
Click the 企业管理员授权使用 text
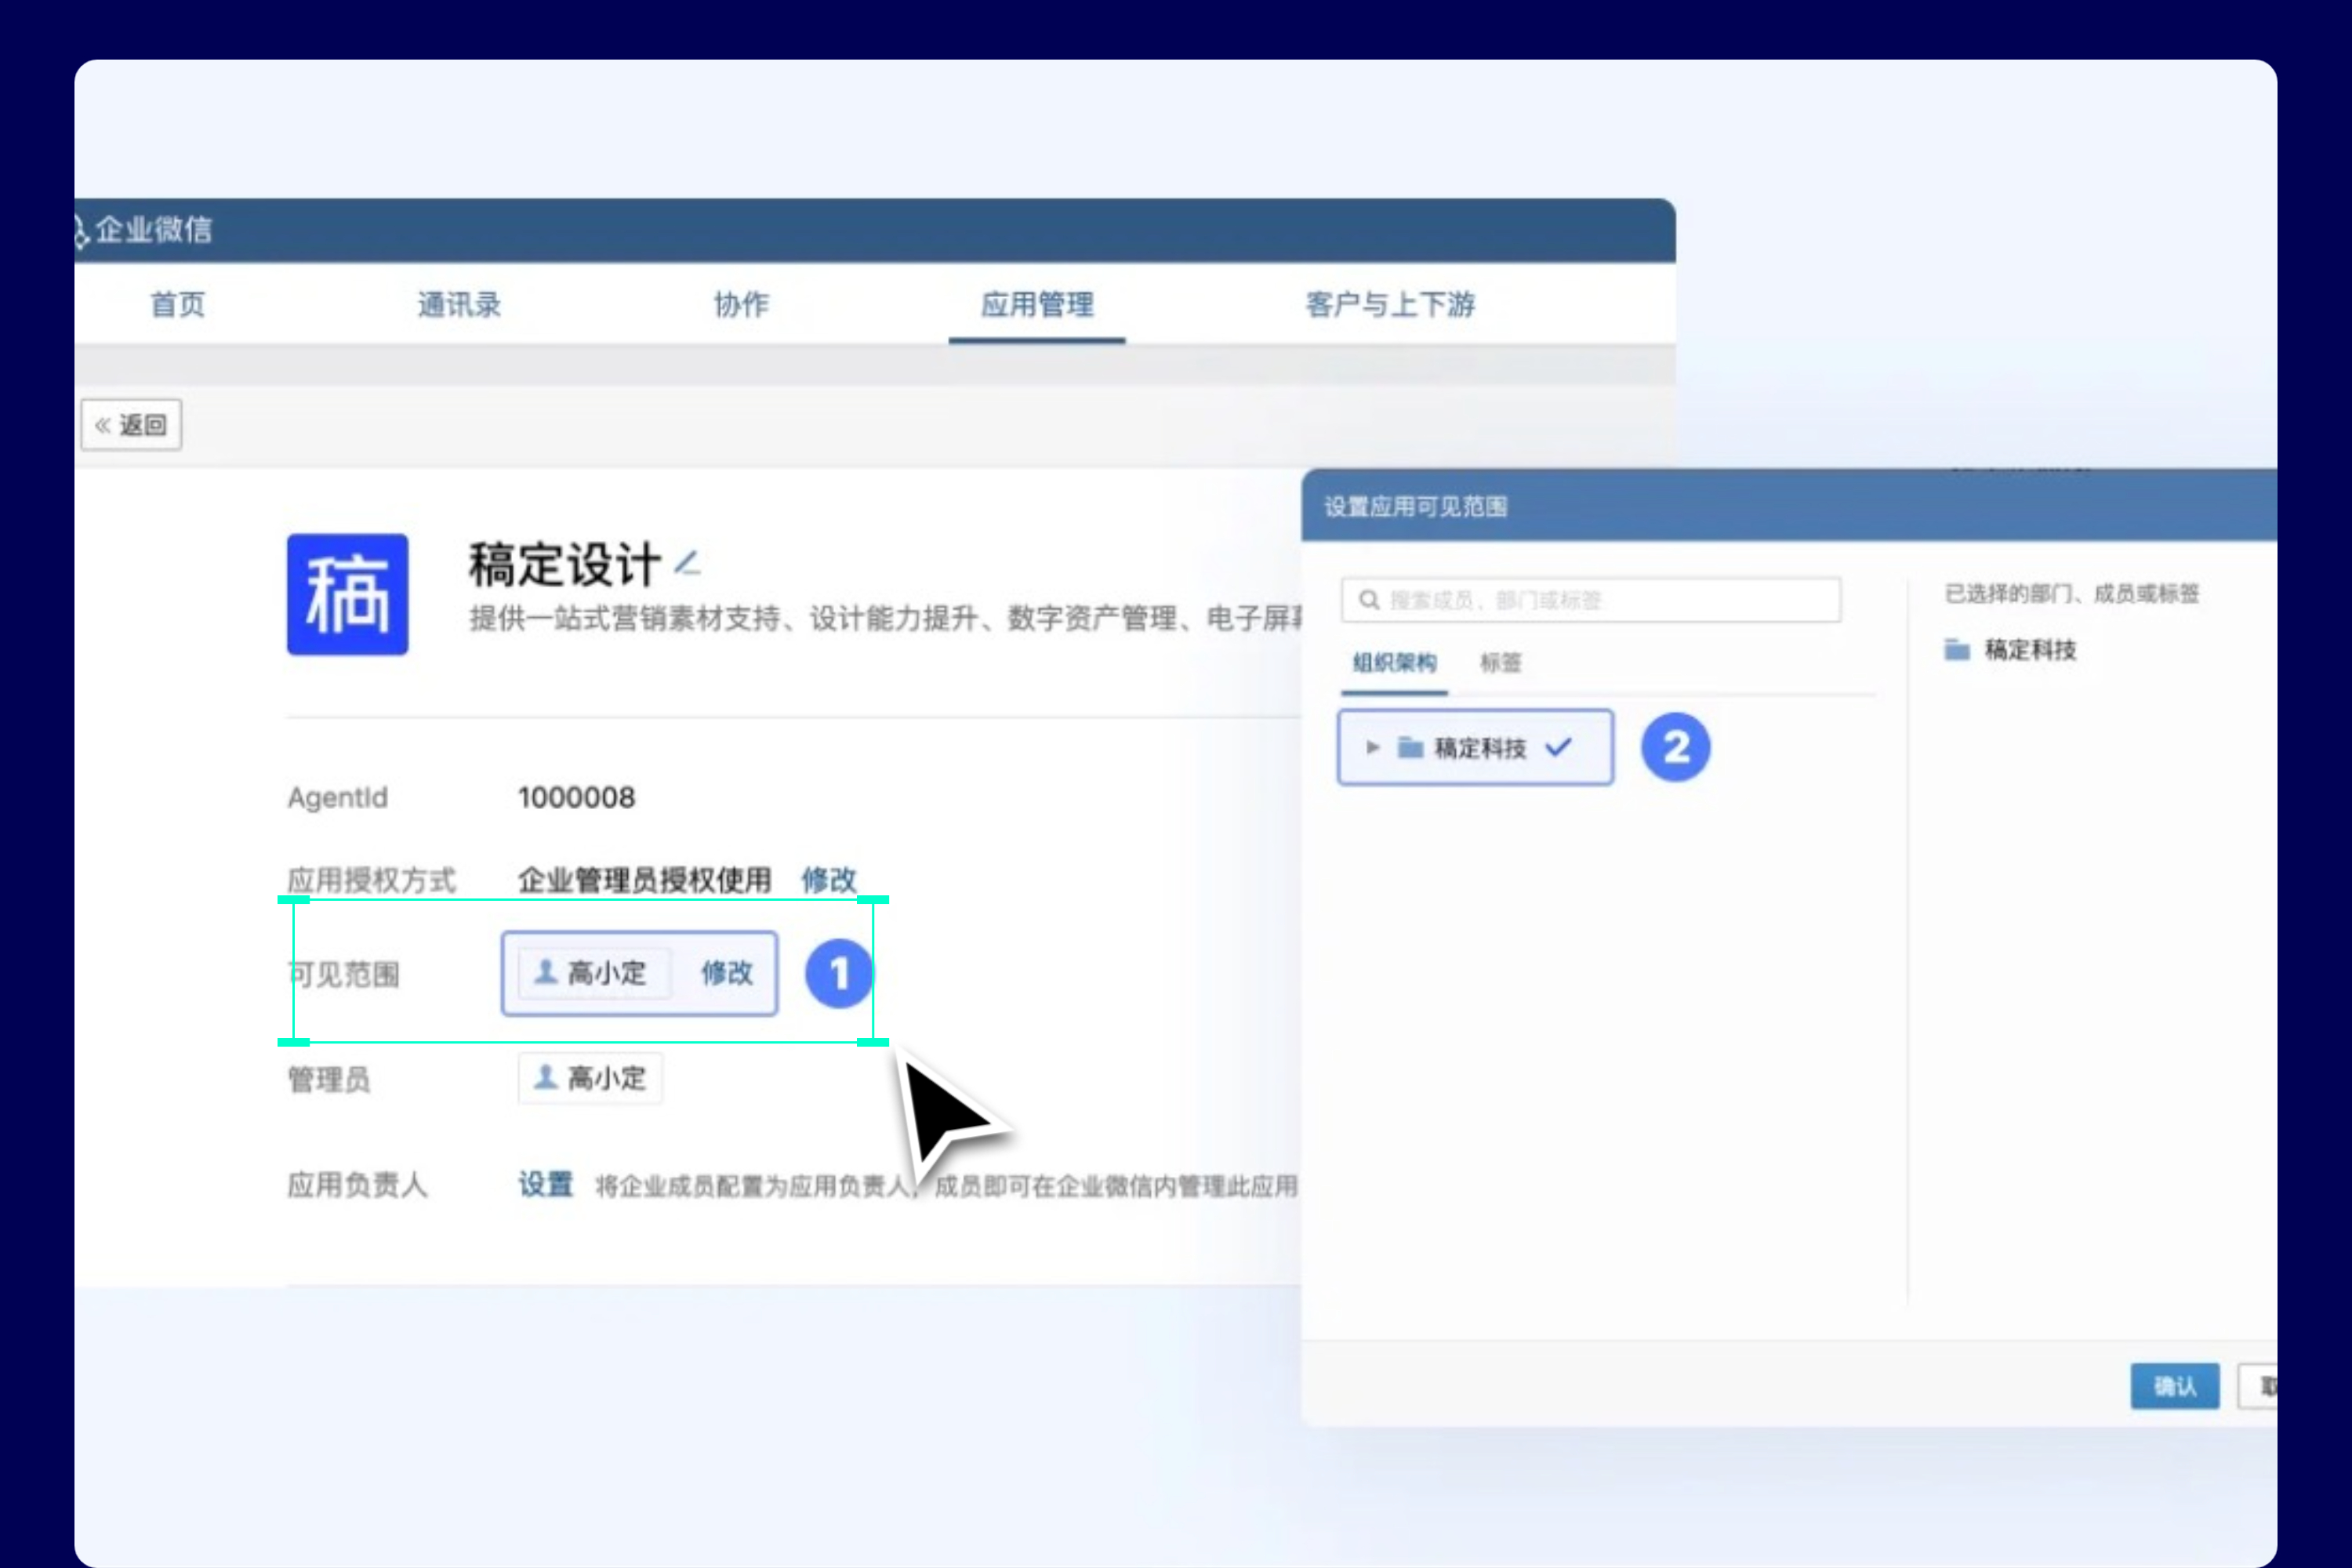645,880
